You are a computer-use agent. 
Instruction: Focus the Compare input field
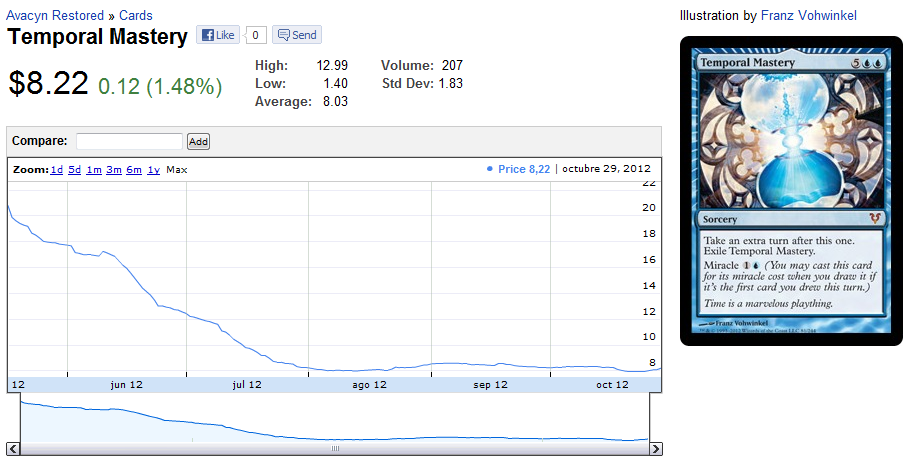[130, 141]
